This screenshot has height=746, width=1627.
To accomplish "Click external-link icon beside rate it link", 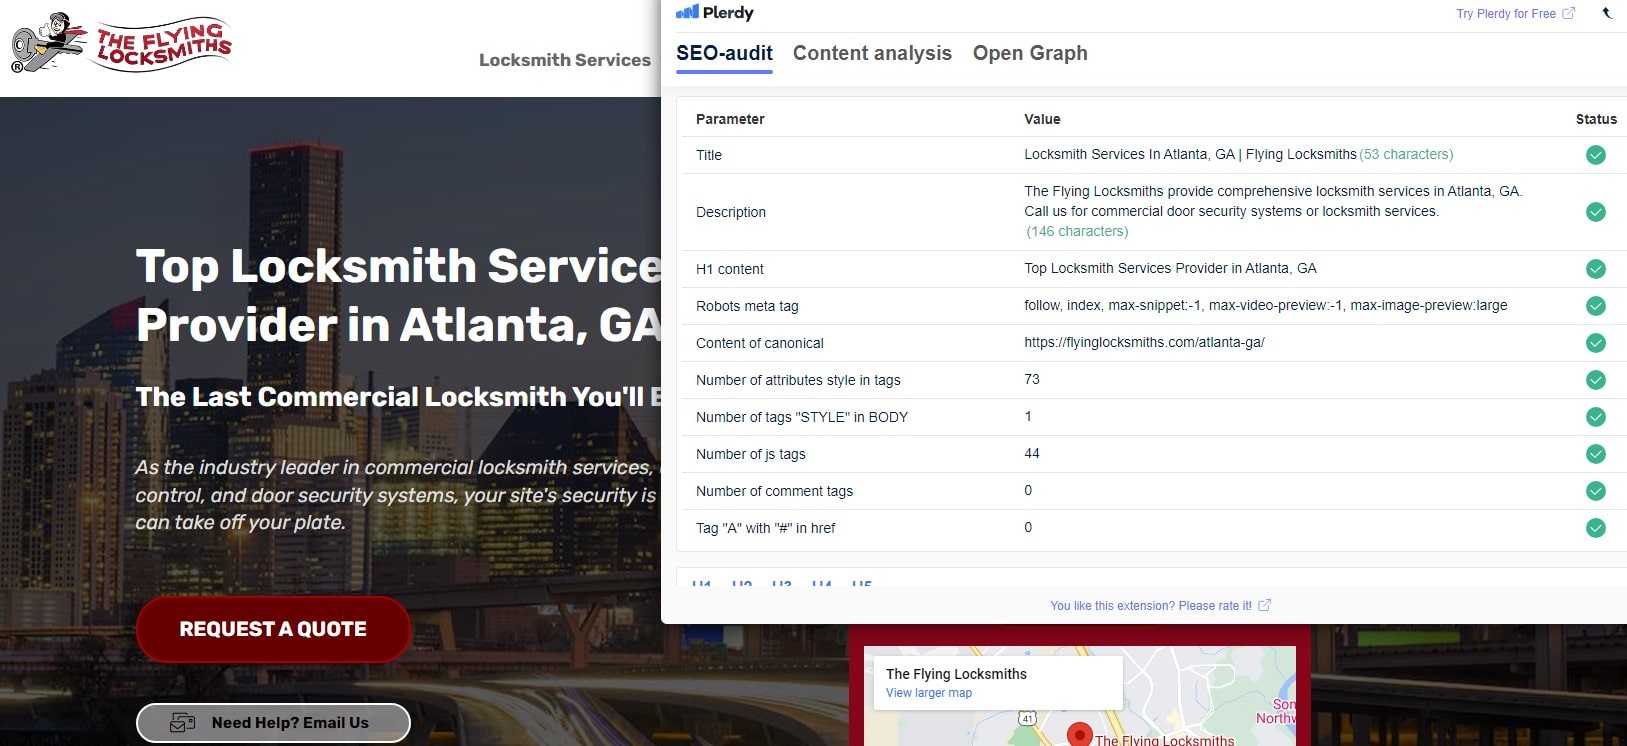I will [x=1264, y=605].
